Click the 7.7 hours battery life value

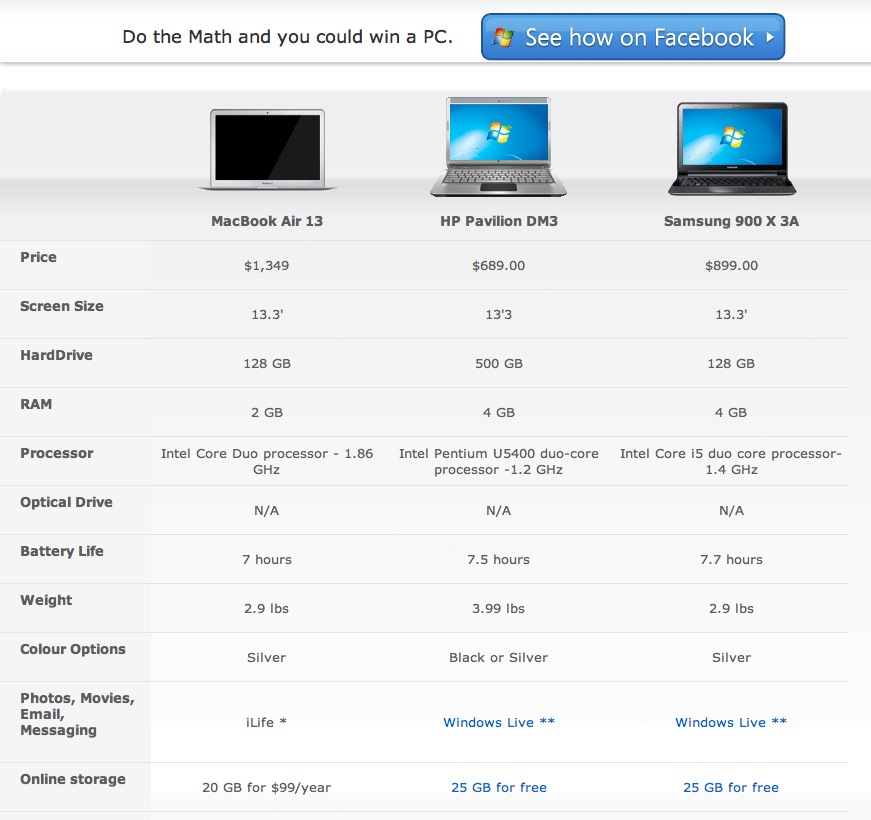click(731, 559)
